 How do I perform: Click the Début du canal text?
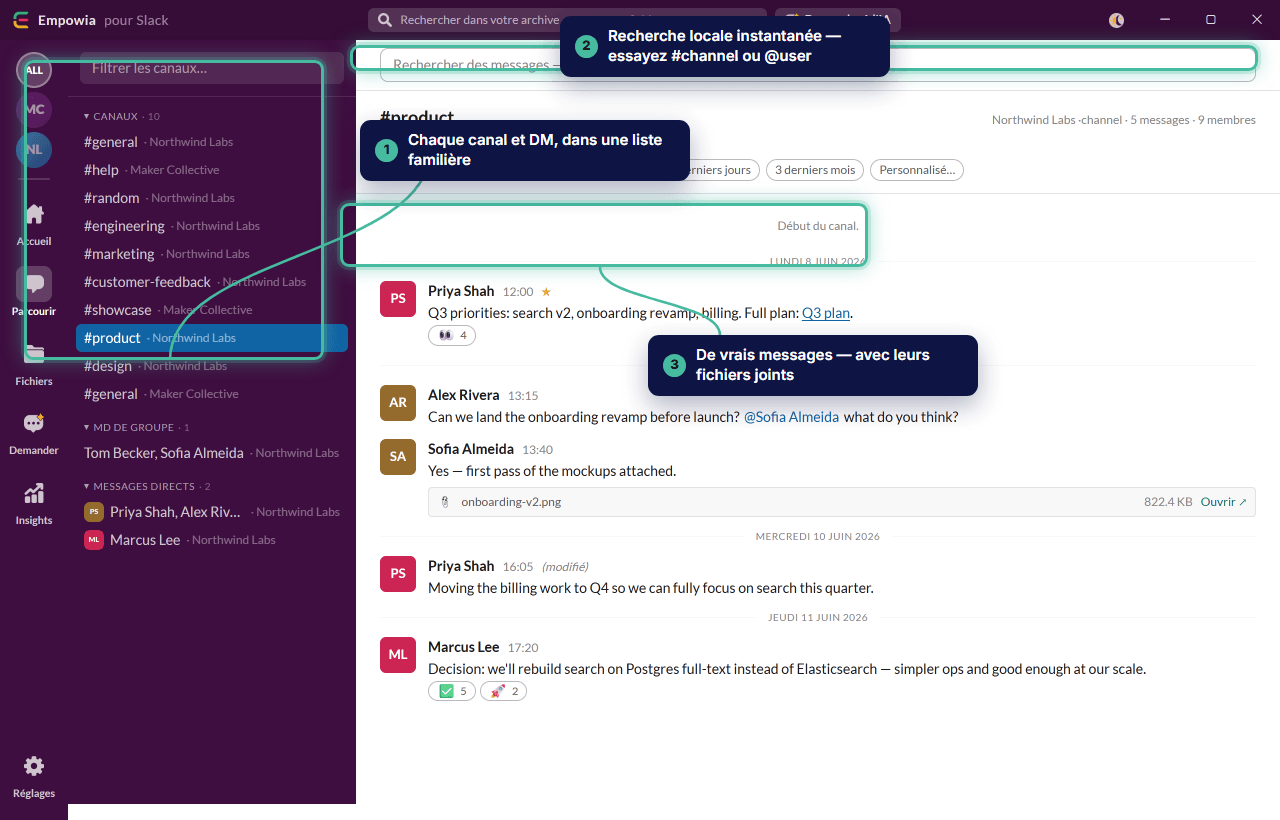pyautogui.click(x=818, y=226)
